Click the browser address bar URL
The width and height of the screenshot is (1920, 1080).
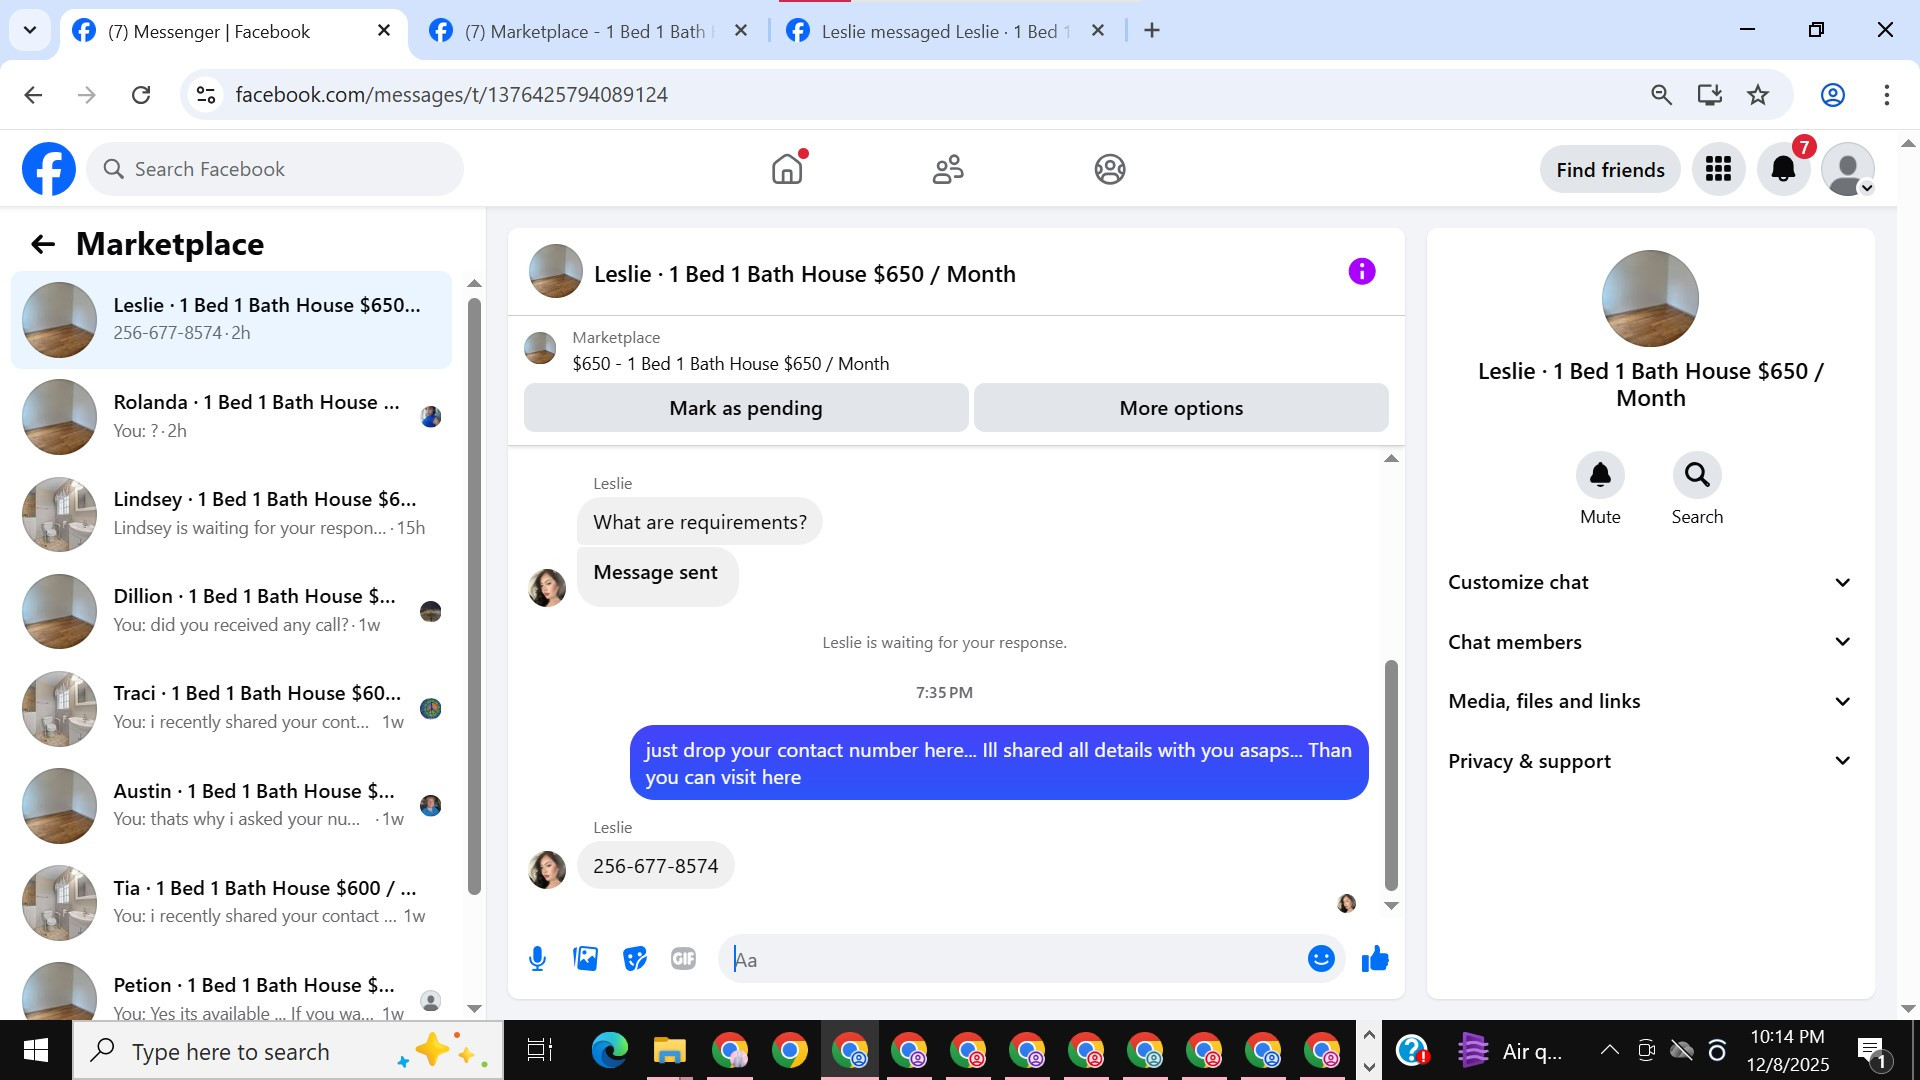coord(451,95)
